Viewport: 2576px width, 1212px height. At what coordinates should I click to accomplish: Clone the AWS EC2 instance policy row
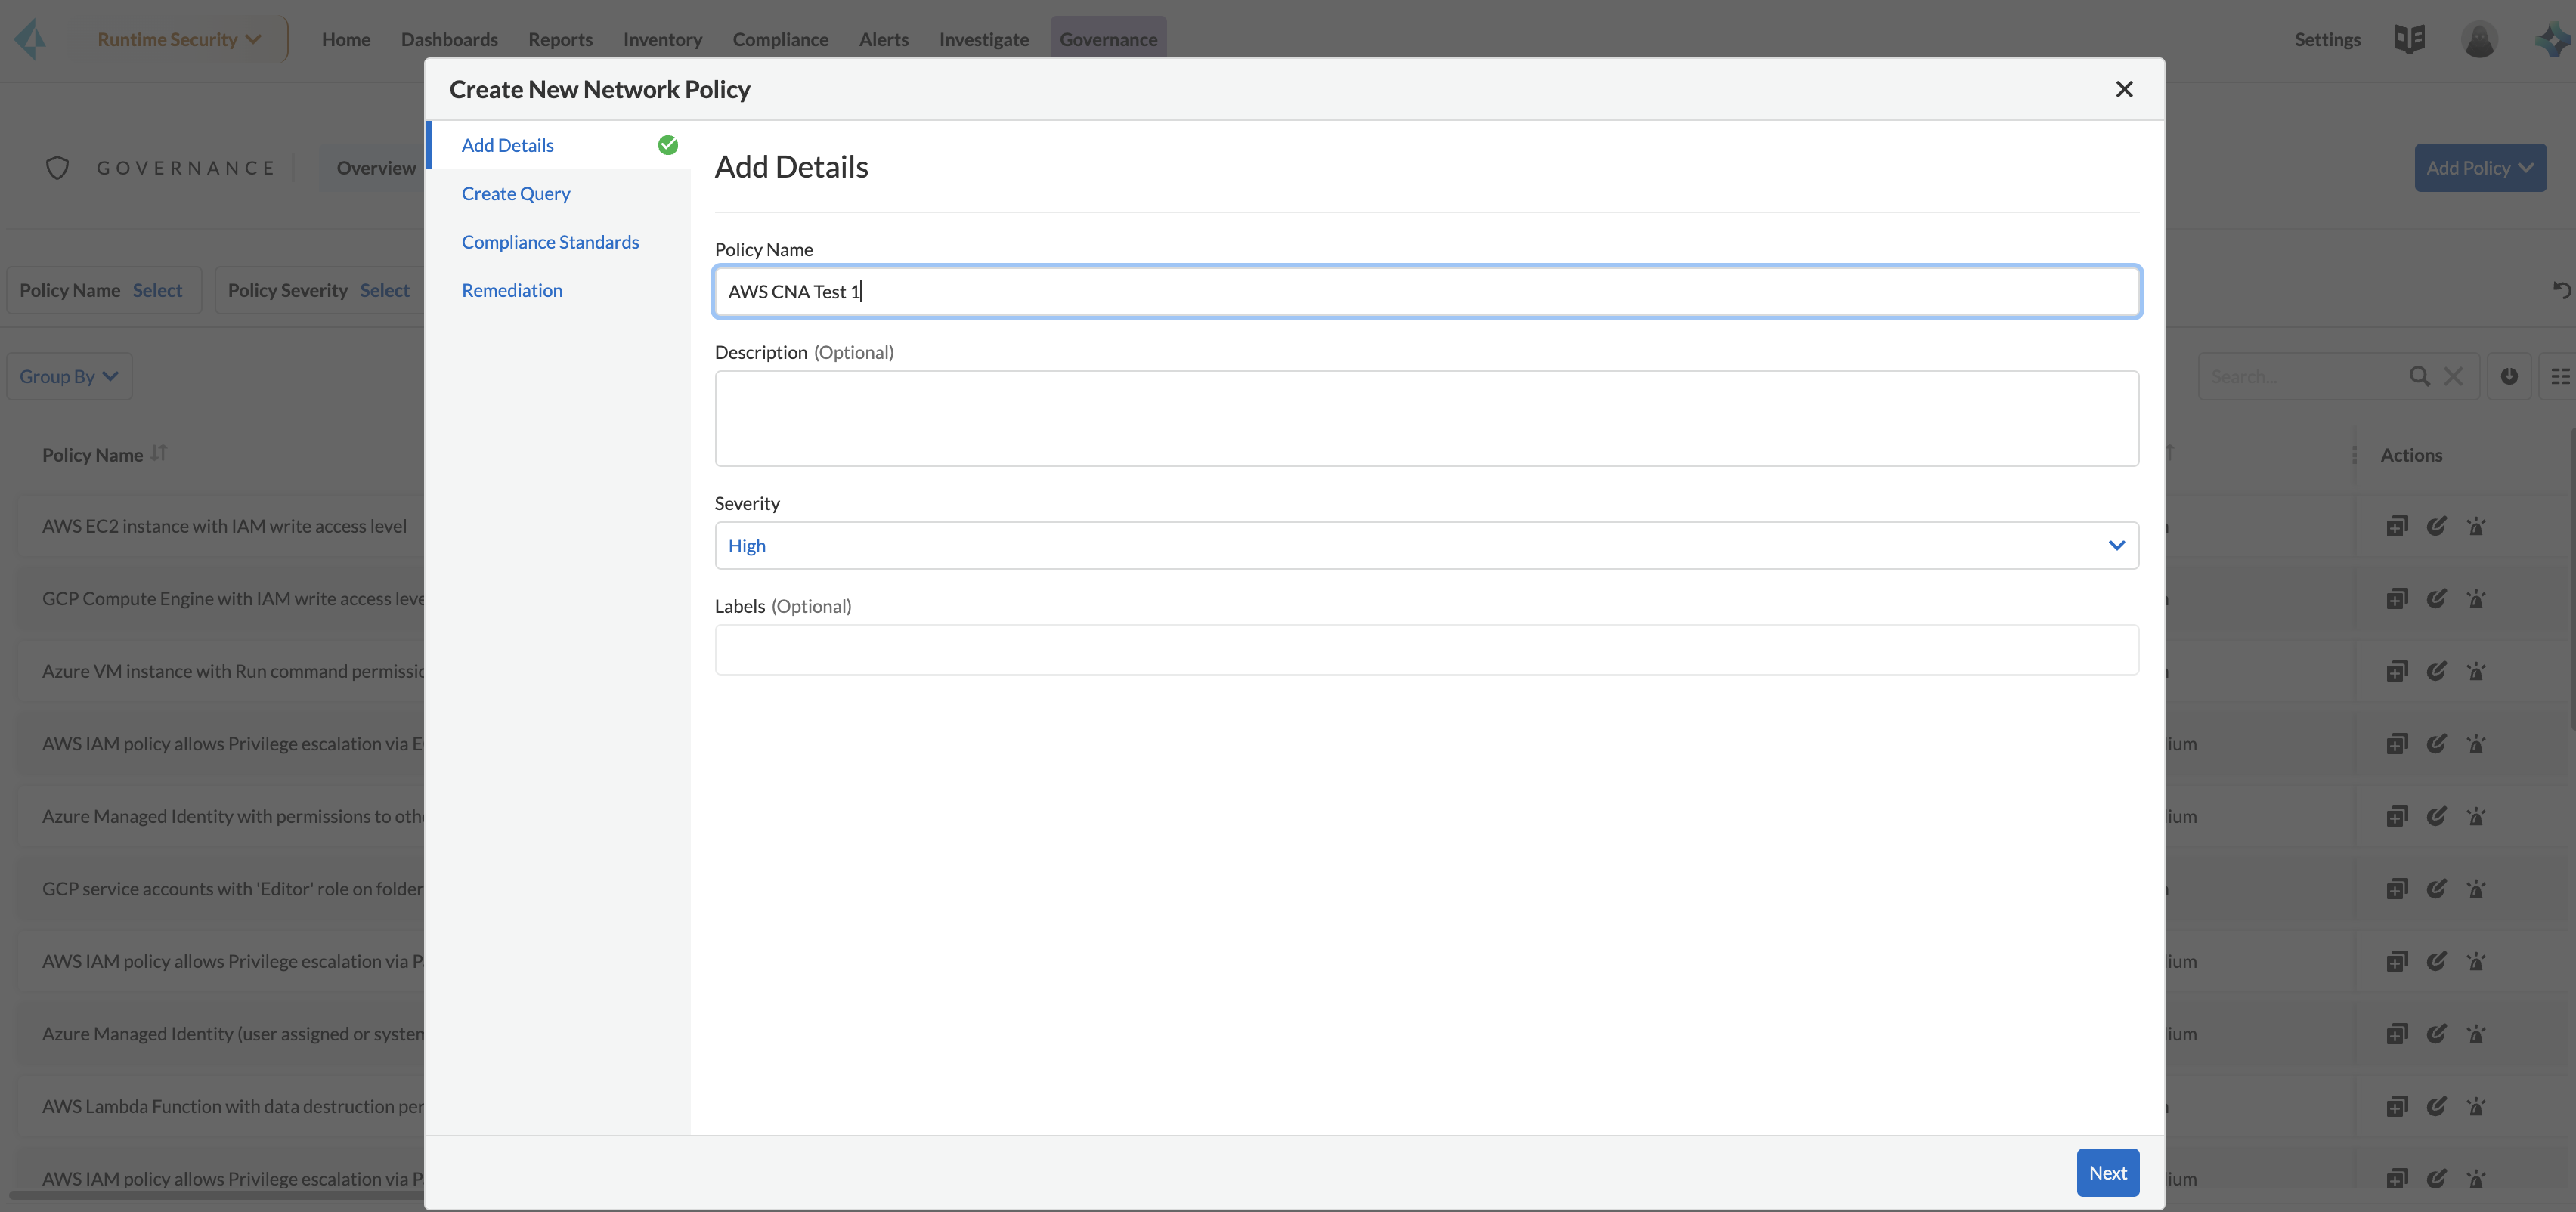(x=2397, y=525)
